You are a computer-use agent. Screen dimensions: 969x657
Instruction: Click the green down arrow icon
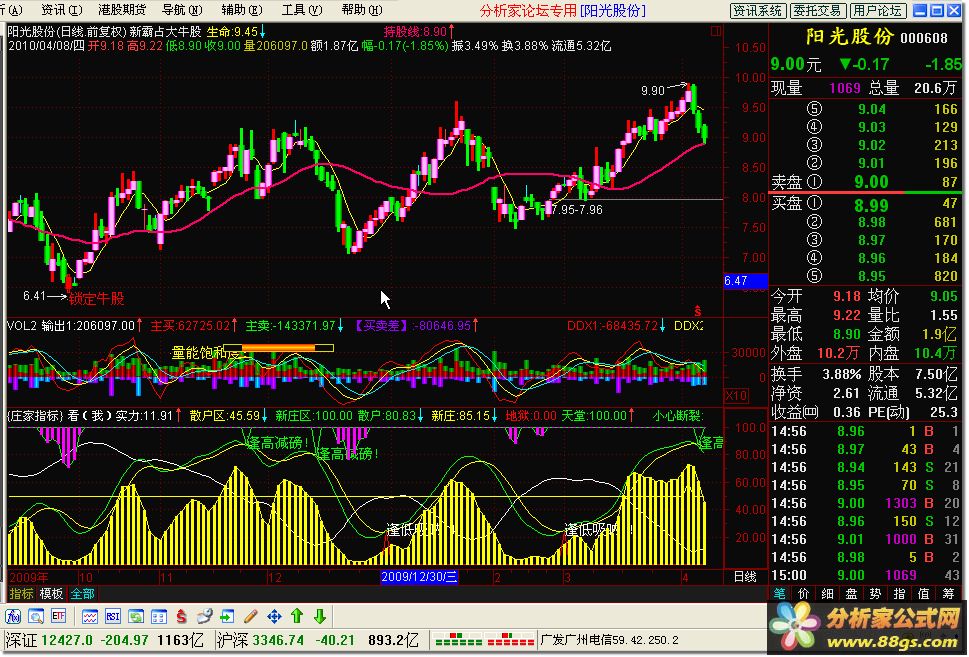319,616
